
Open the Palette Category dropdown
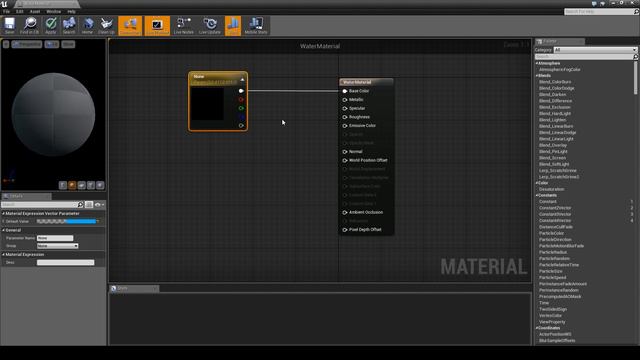coord(595,50)
